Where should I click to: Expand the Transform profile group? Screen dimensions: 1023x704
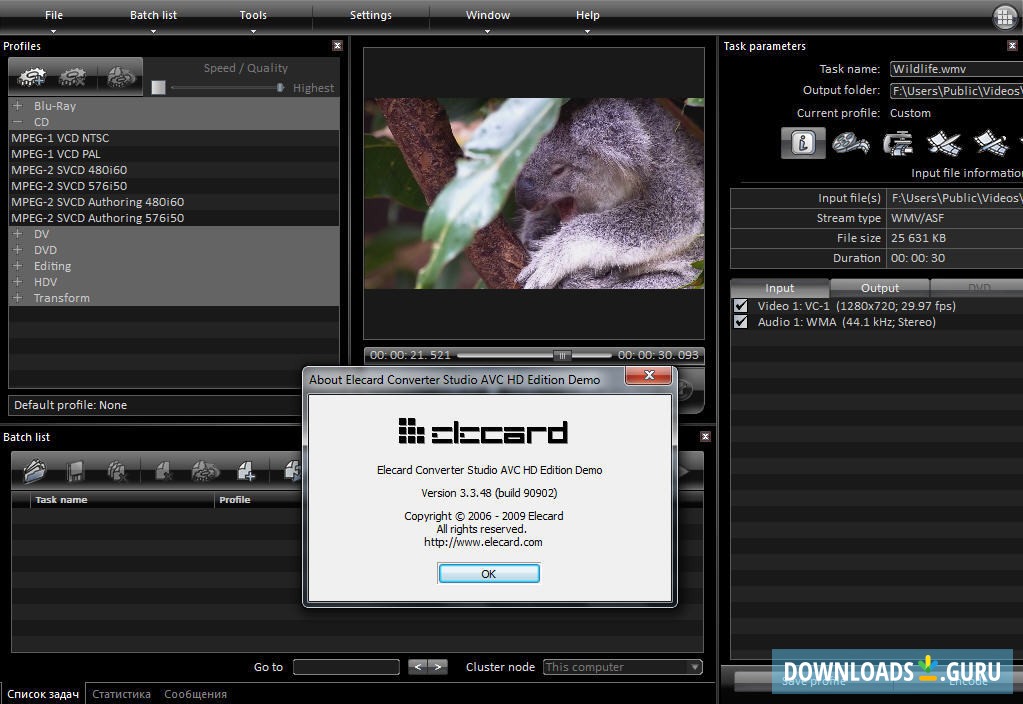pos(18,298)
